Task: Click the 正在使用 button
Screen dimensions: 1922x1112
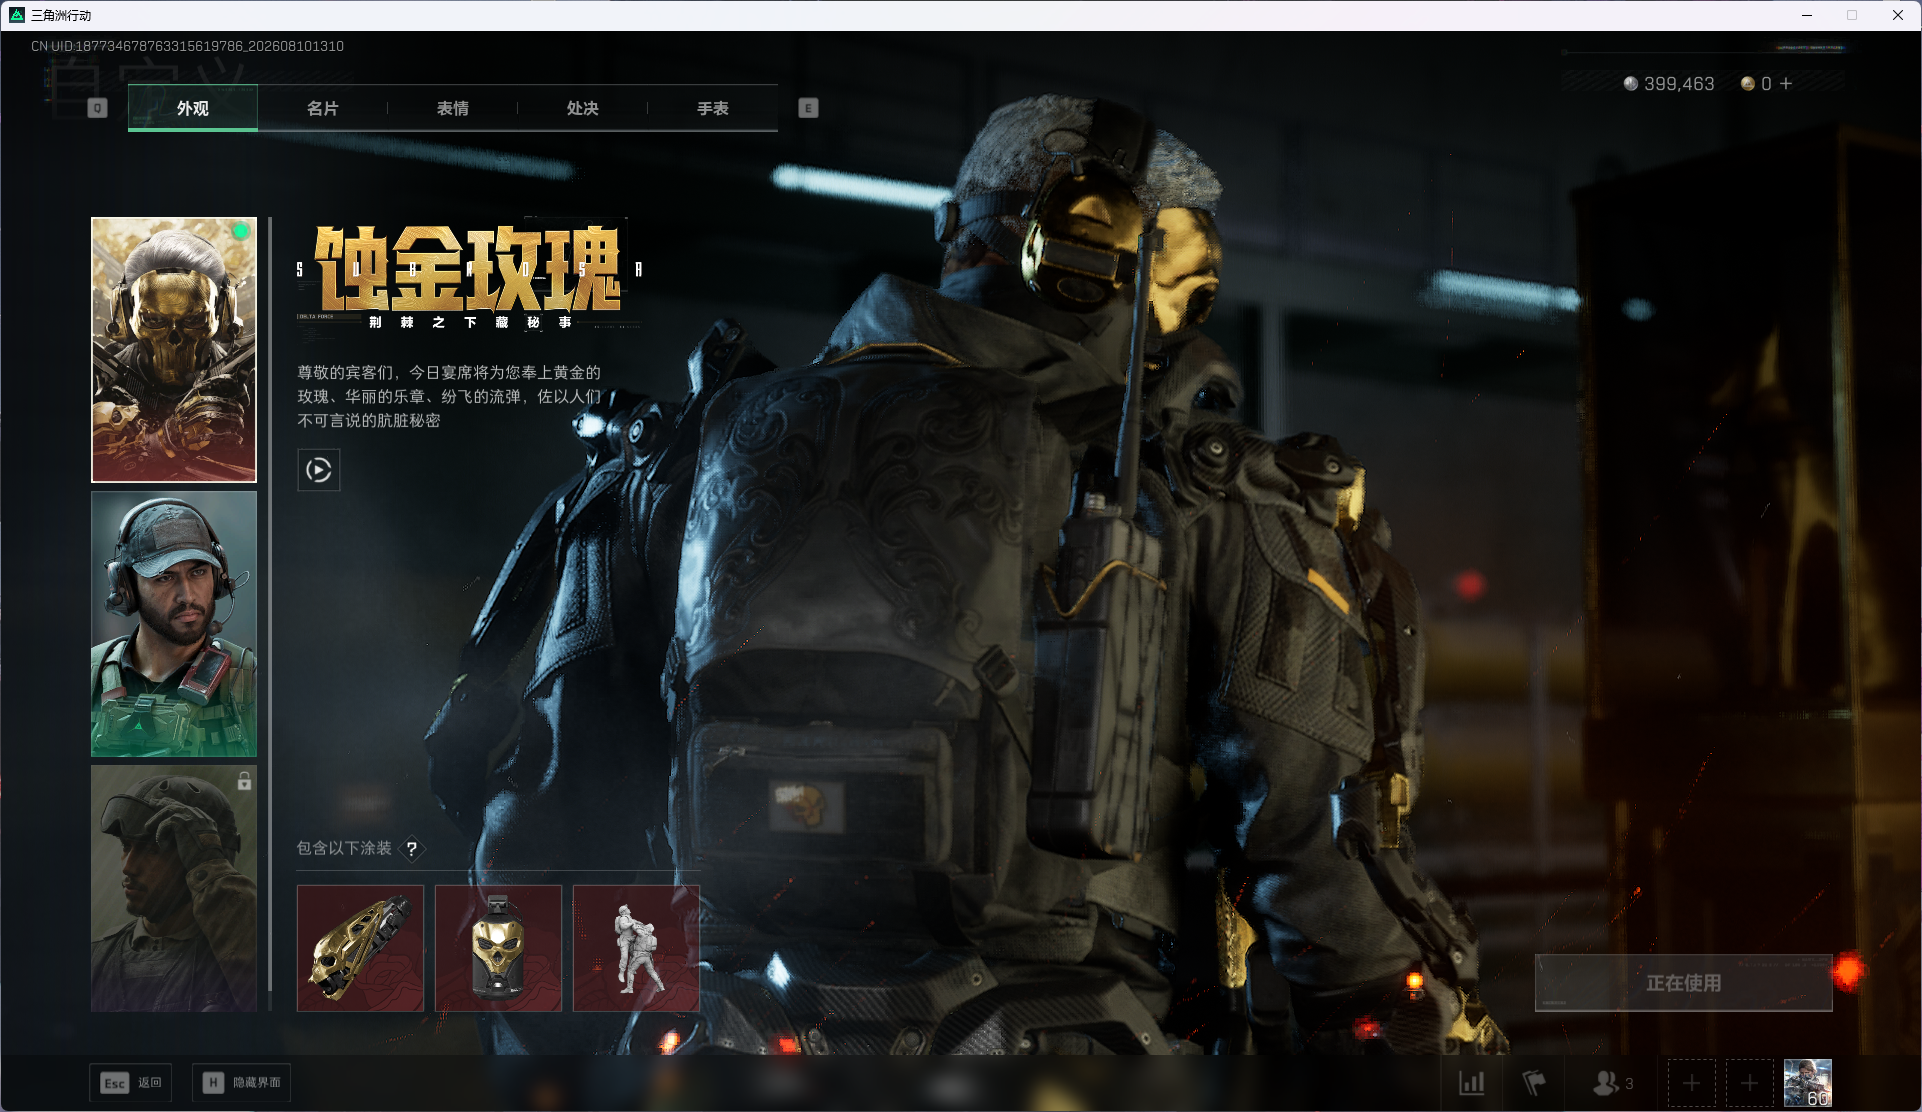Action: (1684, 983)
